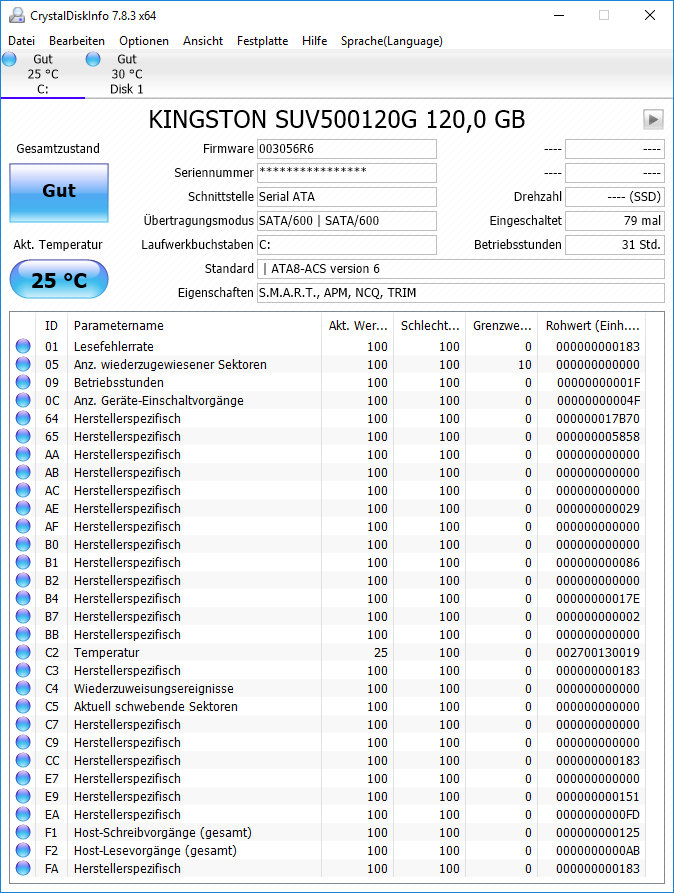This screenshot has height=893, width=674.
Task: Click the Übertragungsmodus field SATA/600
Action: pyautogui.click(x=346, y=220)
